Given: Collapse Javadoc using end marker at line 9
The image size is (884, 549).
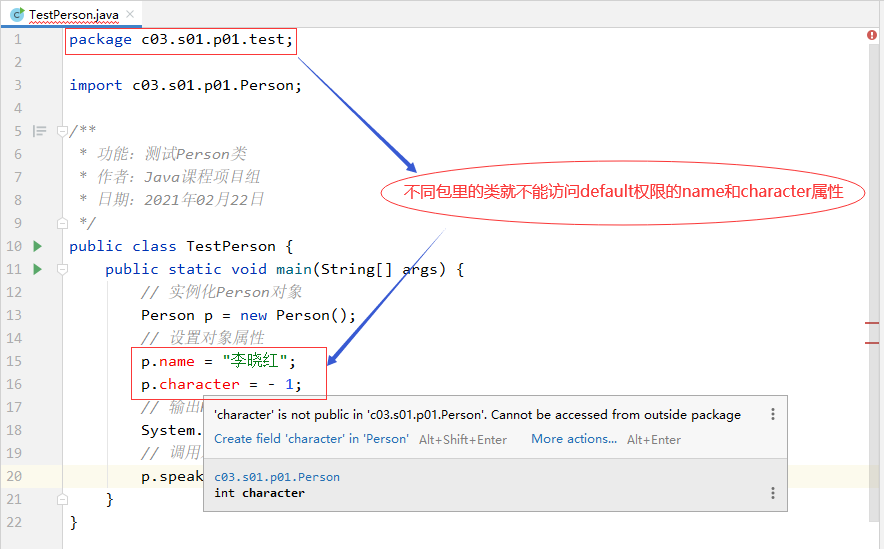Looking at the screenshot, I should 63,223.
